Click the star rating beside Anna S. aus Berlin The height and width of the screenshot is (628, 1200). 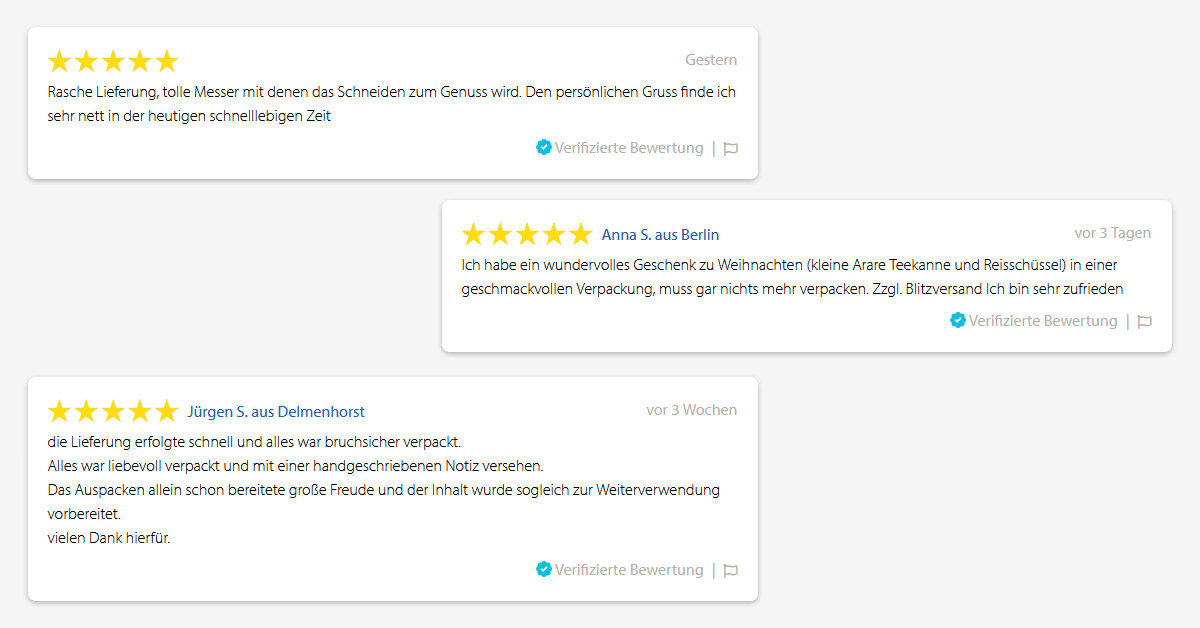(526, 234)
